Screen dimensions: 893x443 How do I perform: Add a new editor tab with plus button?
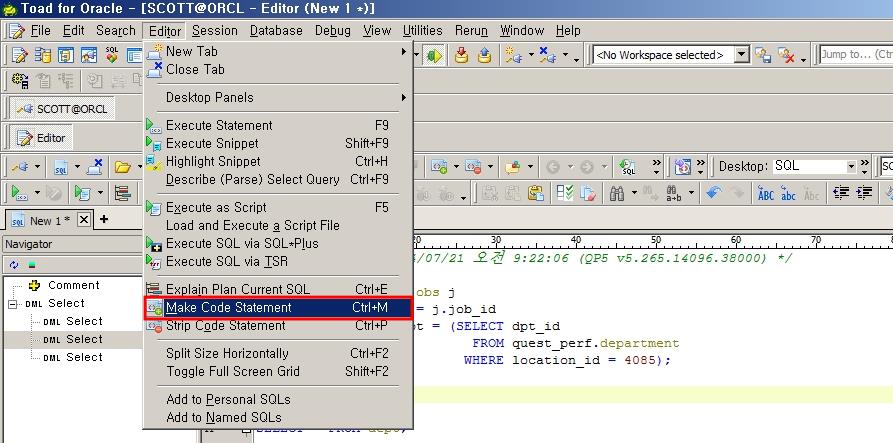[103, 220]
